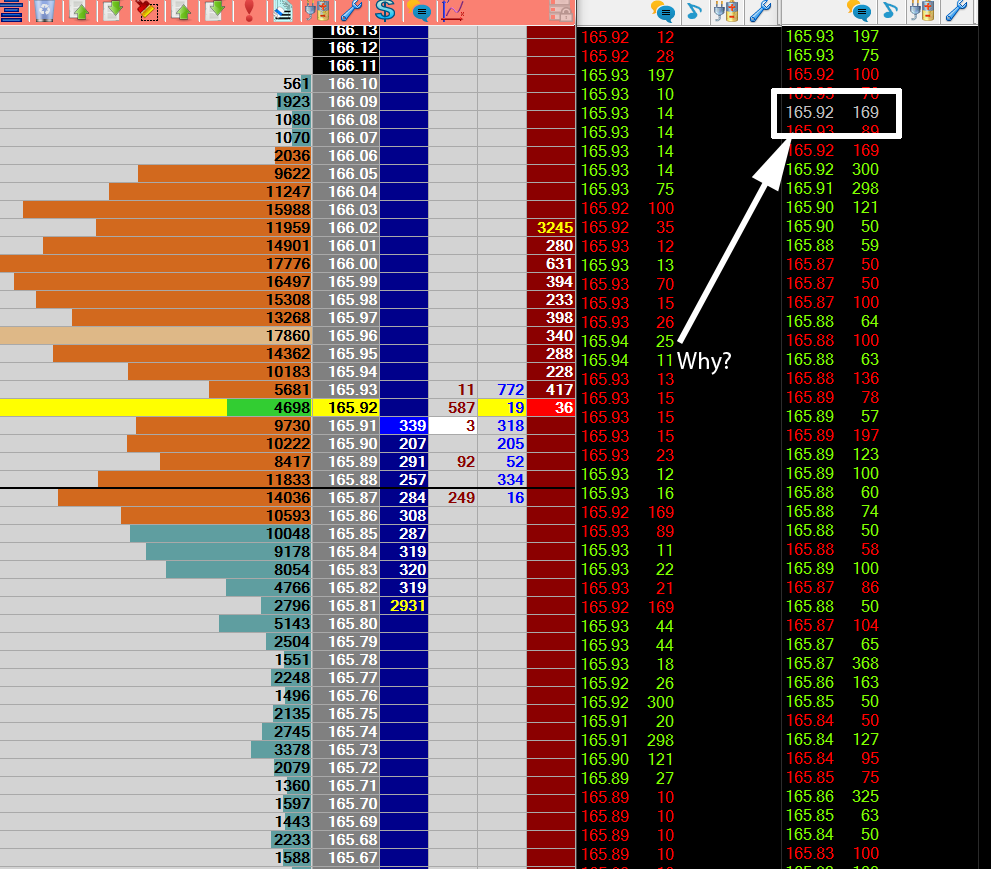Click the 17860 volume profile bar
This screenshot has width=991, height=869.
(155, 336)
